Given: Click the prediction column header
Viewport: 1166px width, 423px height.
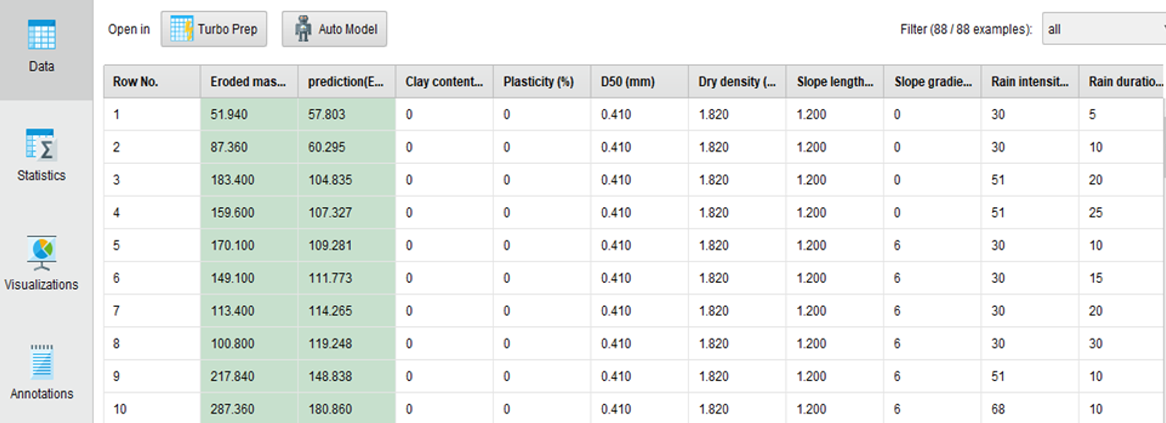Looking at the screenshot, I should point(347,82).
